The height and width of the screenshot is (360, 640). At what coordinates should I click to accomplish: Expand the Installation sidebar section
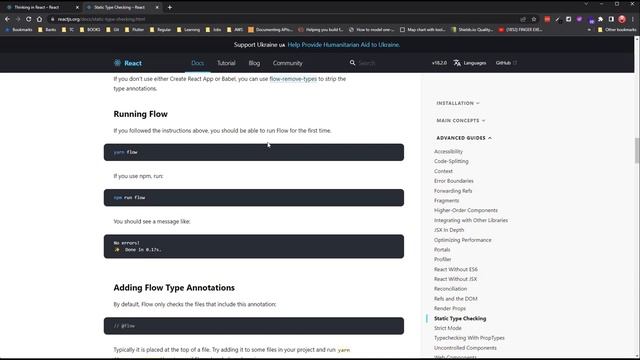(458, 103)
